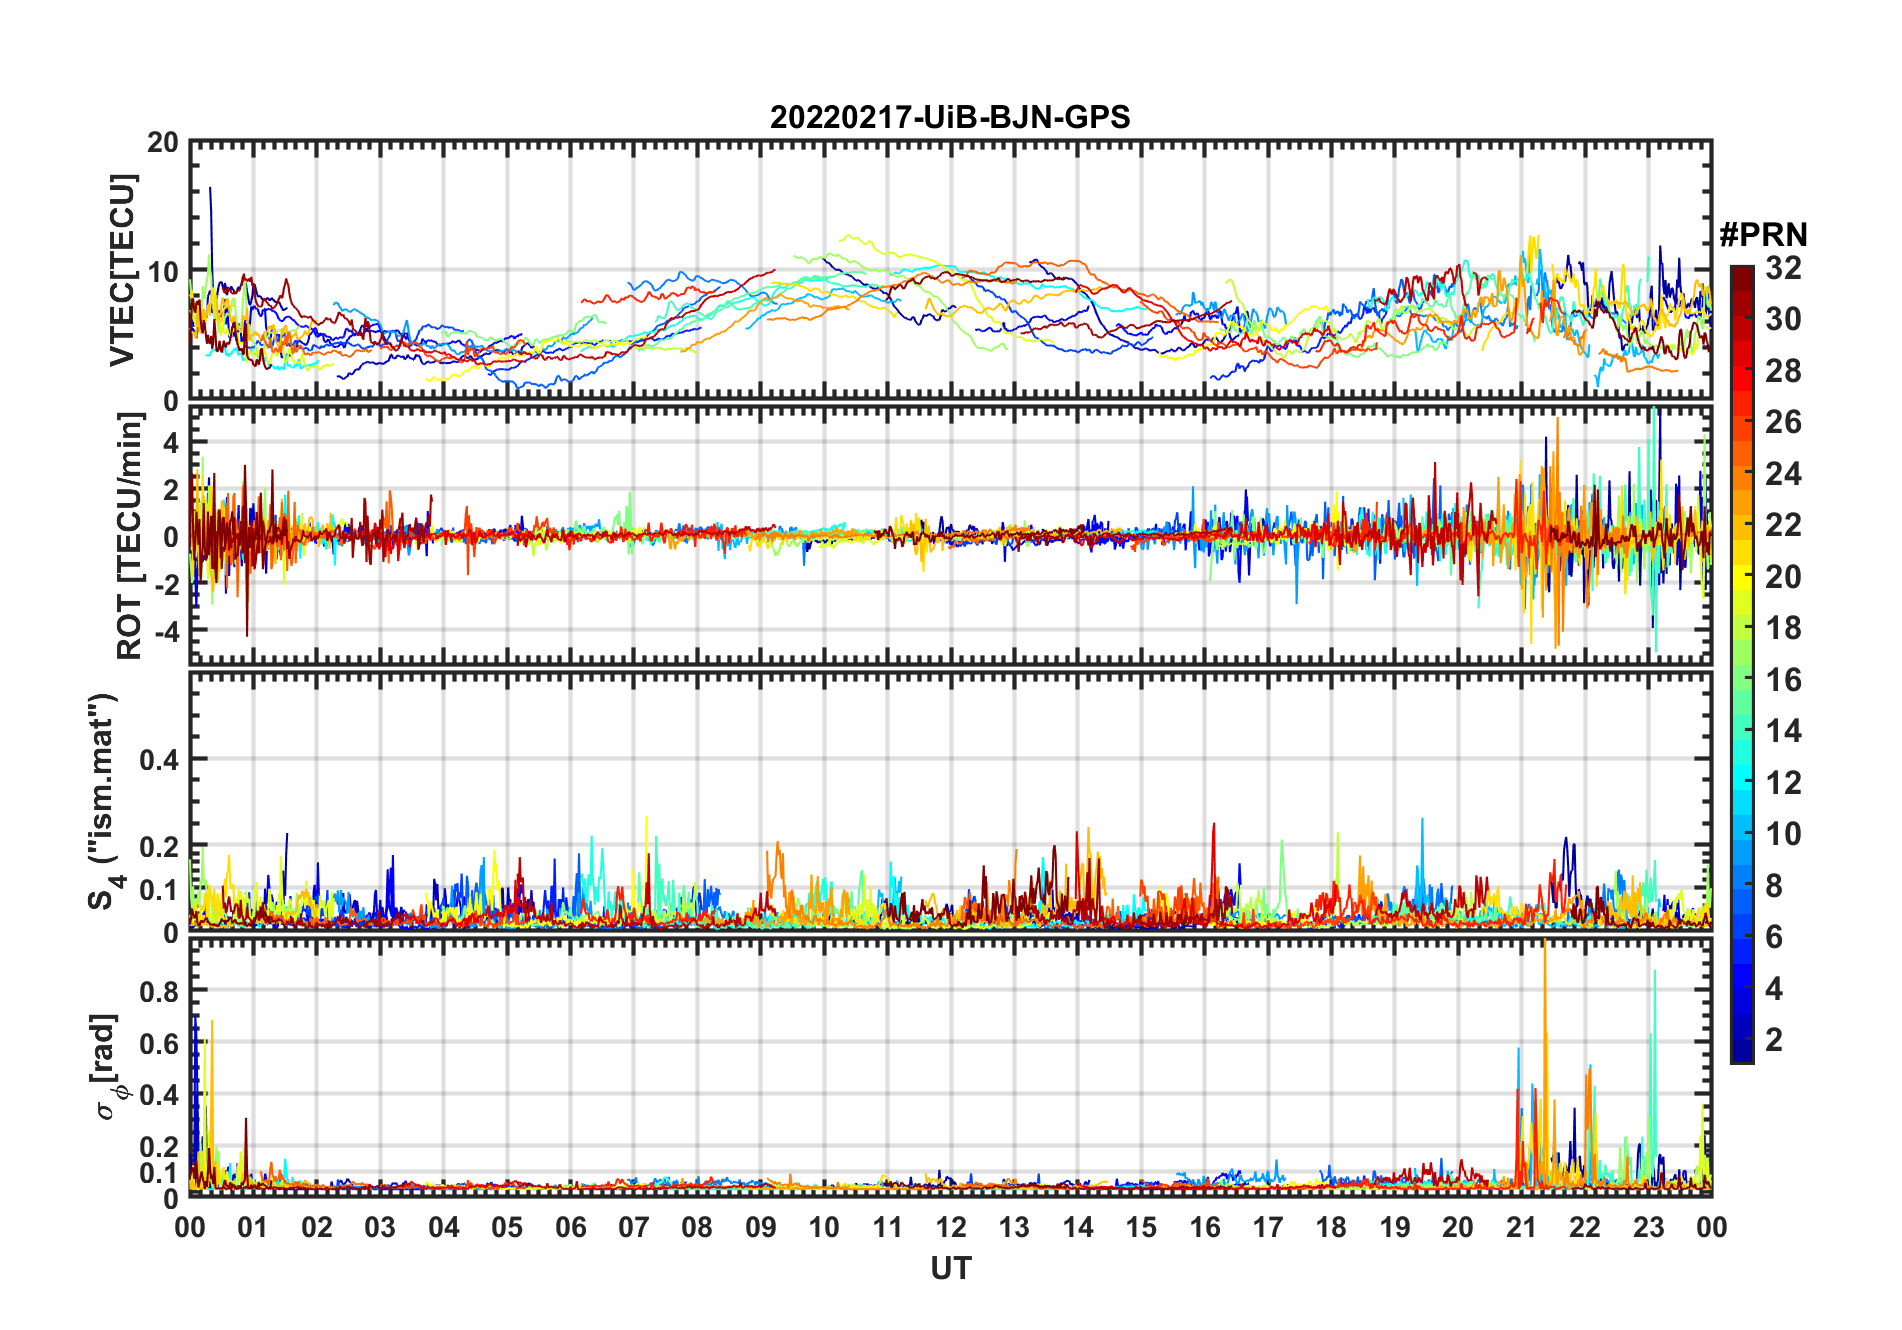Click x-axis tick label 04
Screen dimensions: 1902x1330
[x=444, y=1228]
